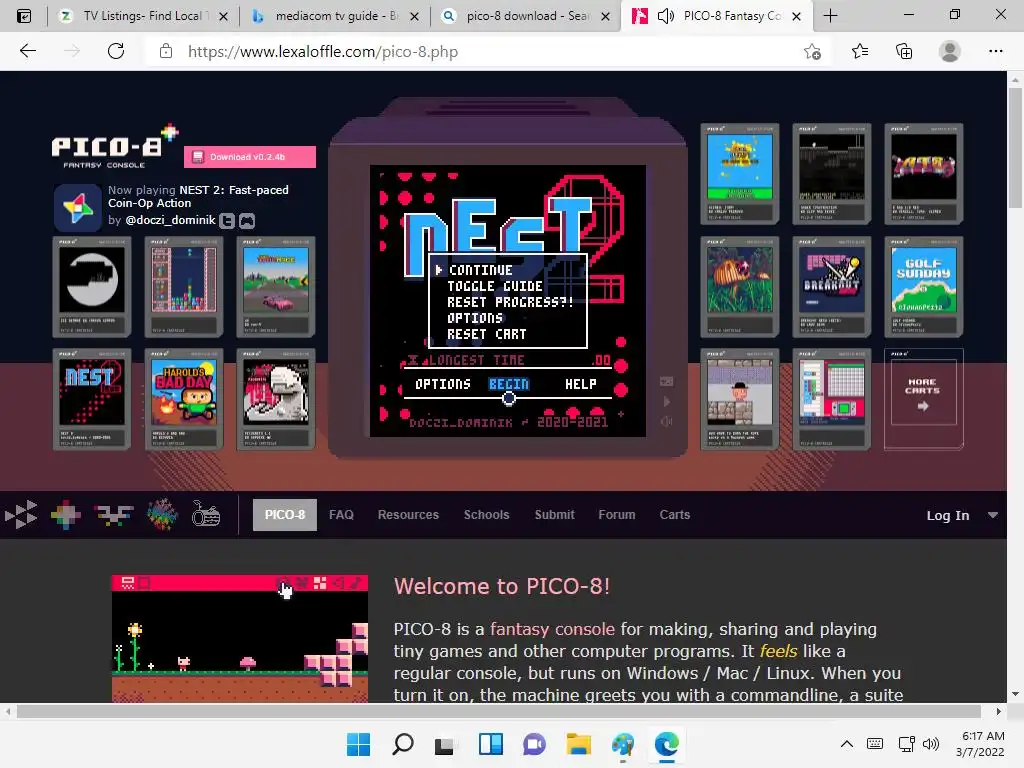Open the FAQ nav item
This screenshot has width=1024, height=768.
coord(341,515)
